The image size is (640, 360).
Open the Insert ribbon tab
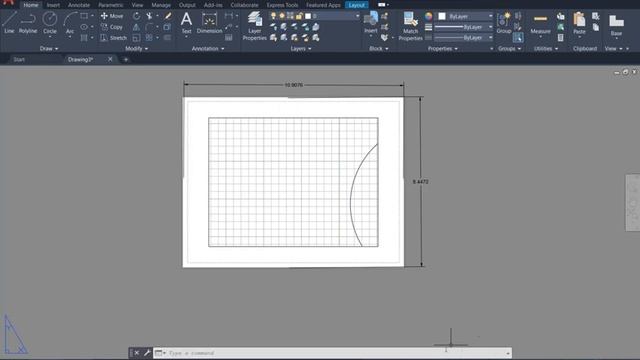coord(53,5)
